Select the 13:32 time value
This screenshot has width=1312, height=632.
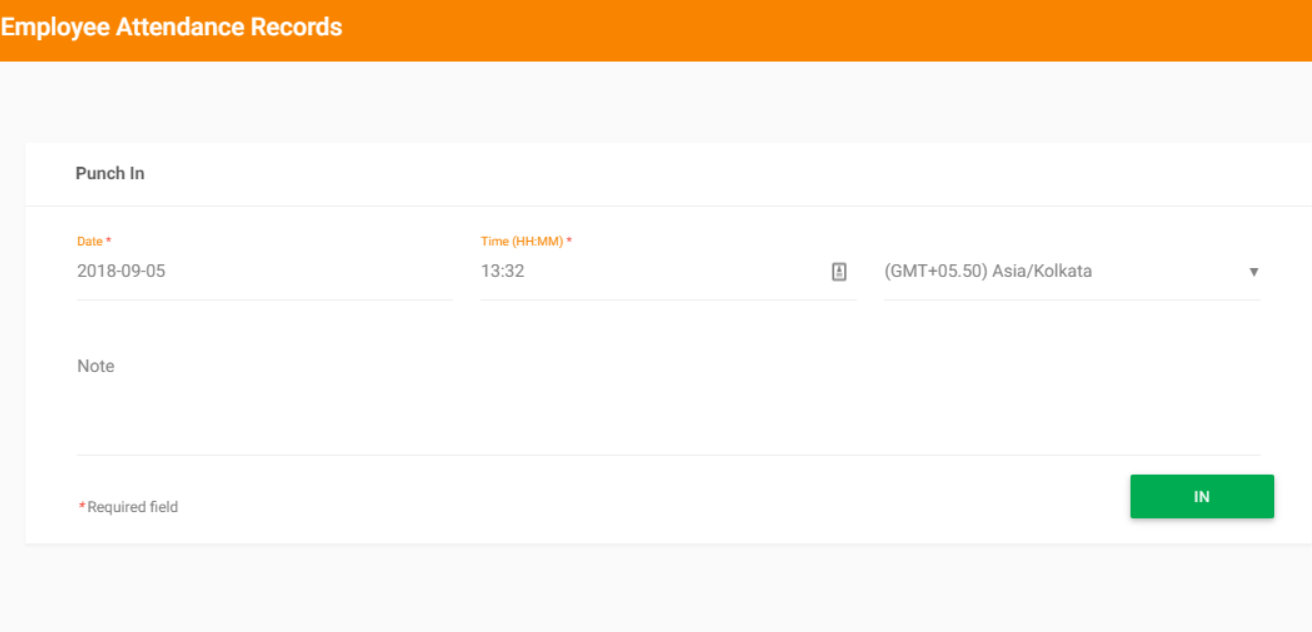(x=502, y=271)
